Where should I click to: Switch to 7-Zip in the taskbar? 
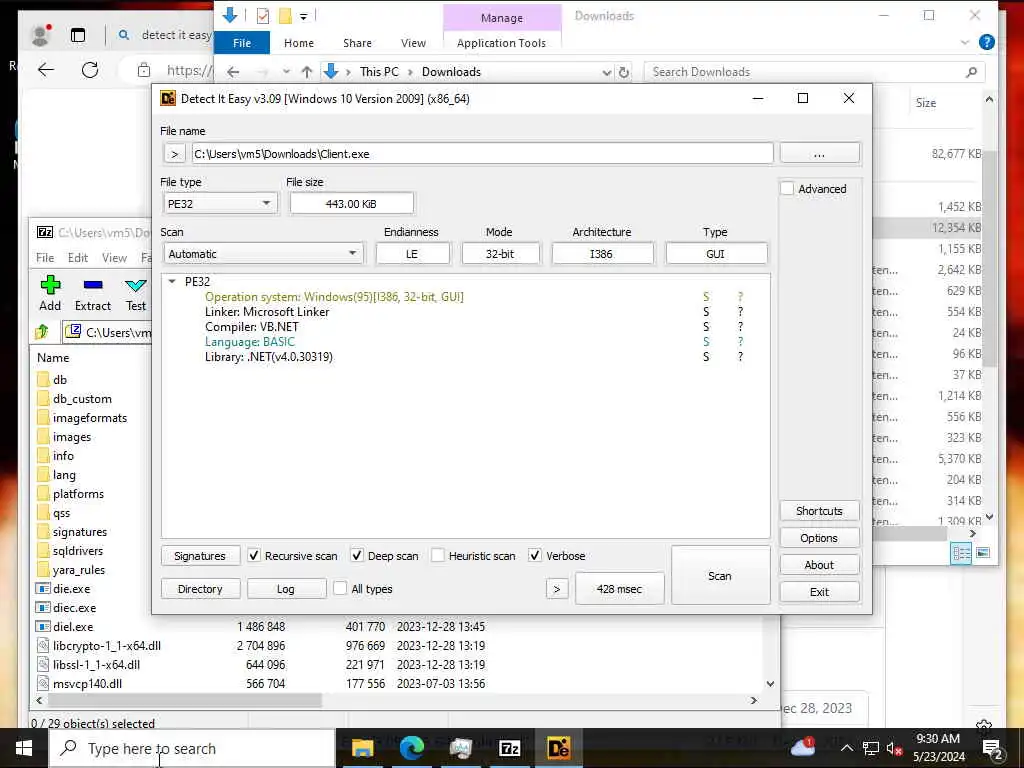tap(509, 748)
